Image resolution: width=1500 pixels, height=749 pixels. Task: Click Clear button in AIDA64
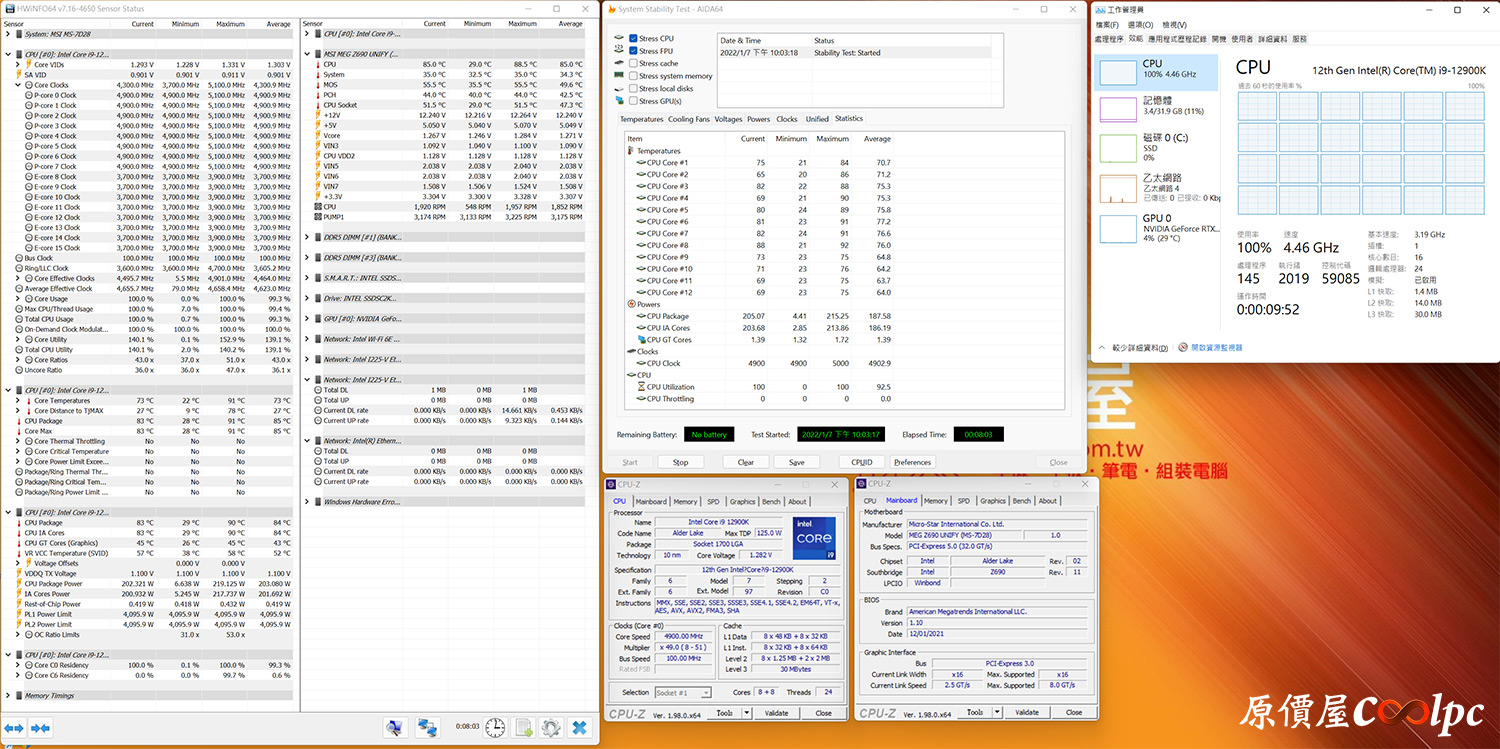click(x=746, y=462)
